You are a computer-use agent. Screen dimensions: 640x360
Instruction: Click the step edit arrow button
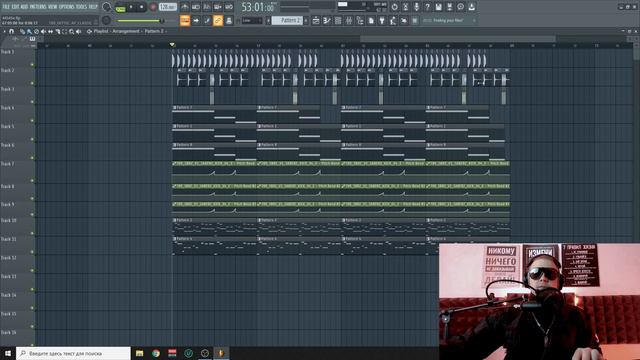coord(196,20)
